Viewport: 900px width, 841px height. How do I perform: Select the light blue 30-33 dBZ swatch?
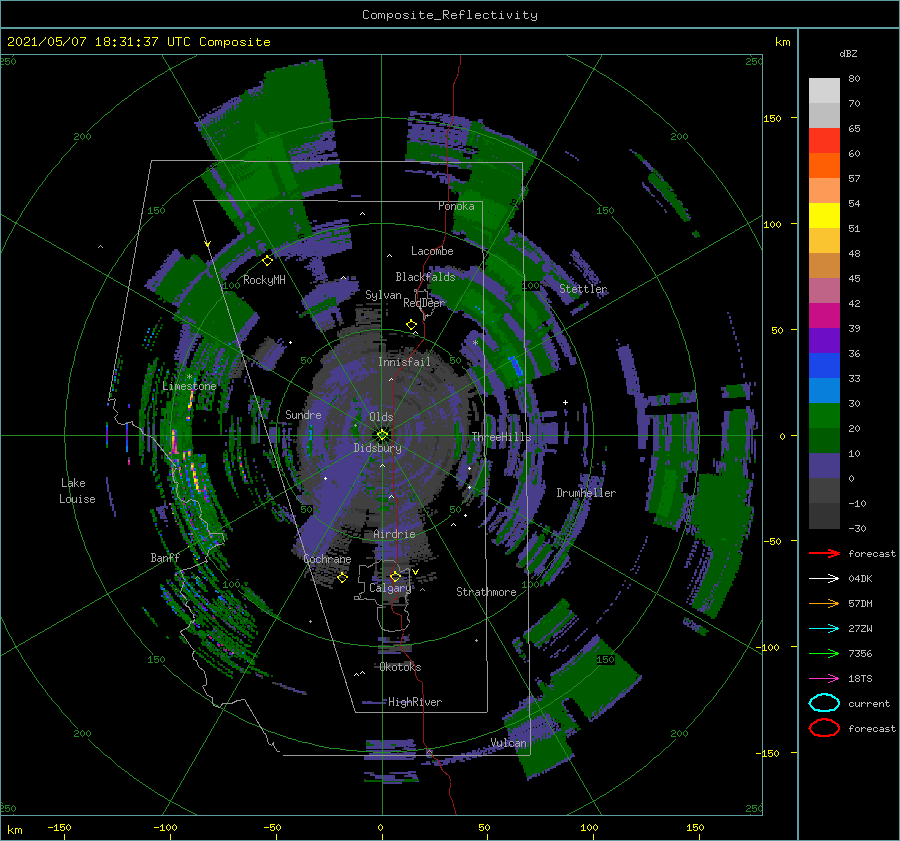click(824, 391)
